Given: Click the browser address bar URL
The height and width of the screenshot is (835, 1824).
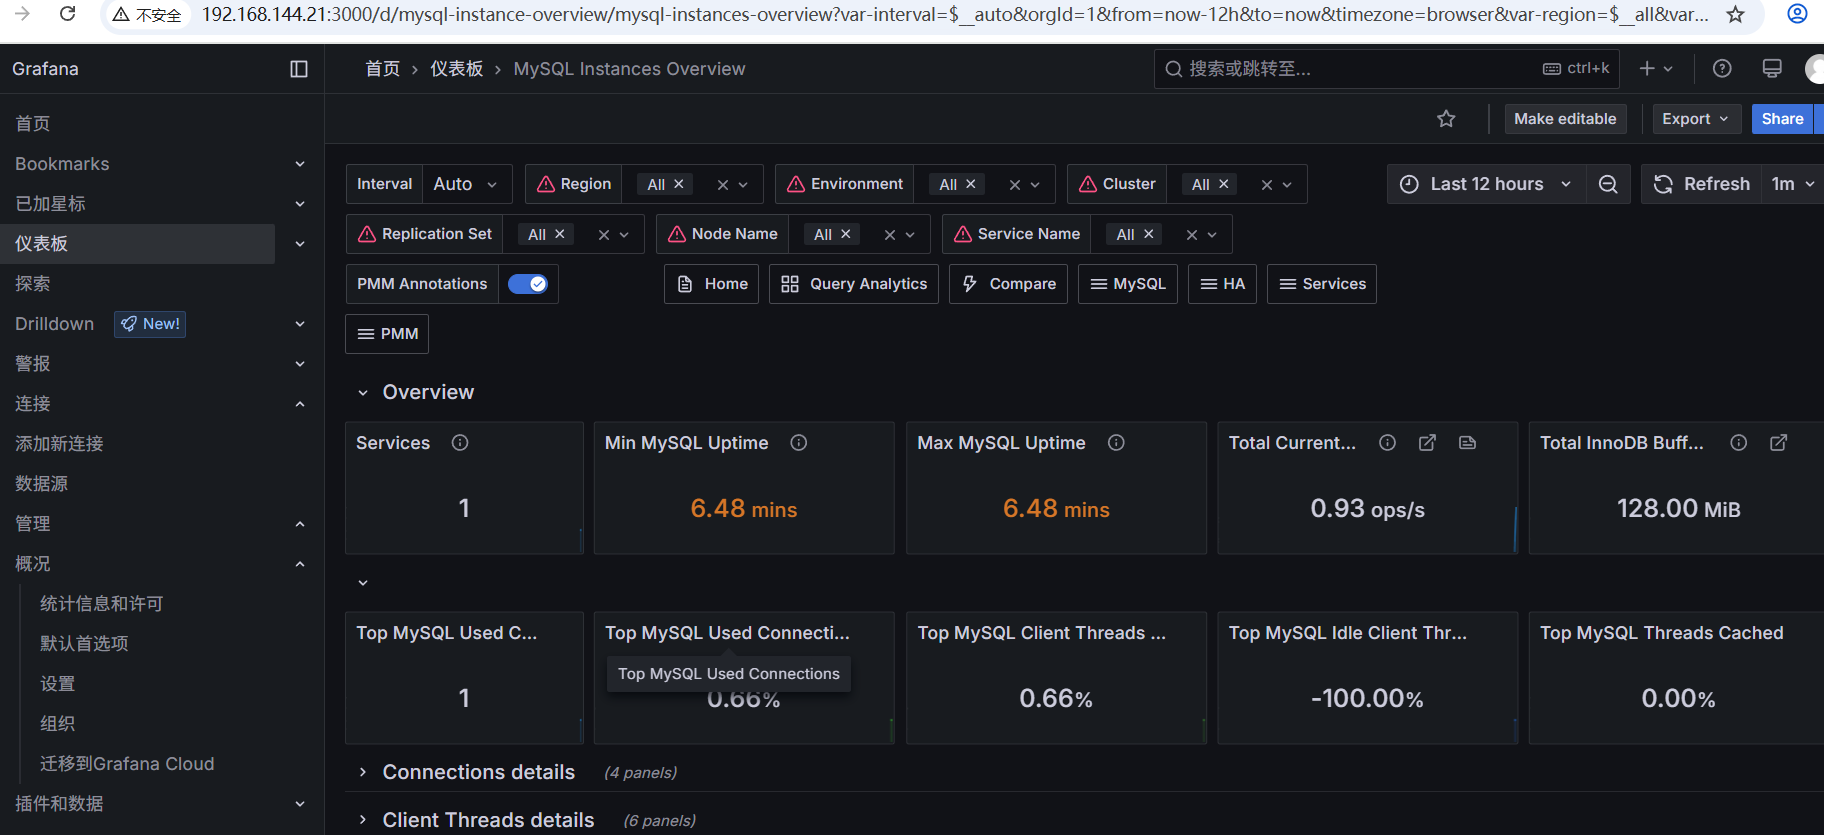Looking at the screenshot, I should coord(955,15).
